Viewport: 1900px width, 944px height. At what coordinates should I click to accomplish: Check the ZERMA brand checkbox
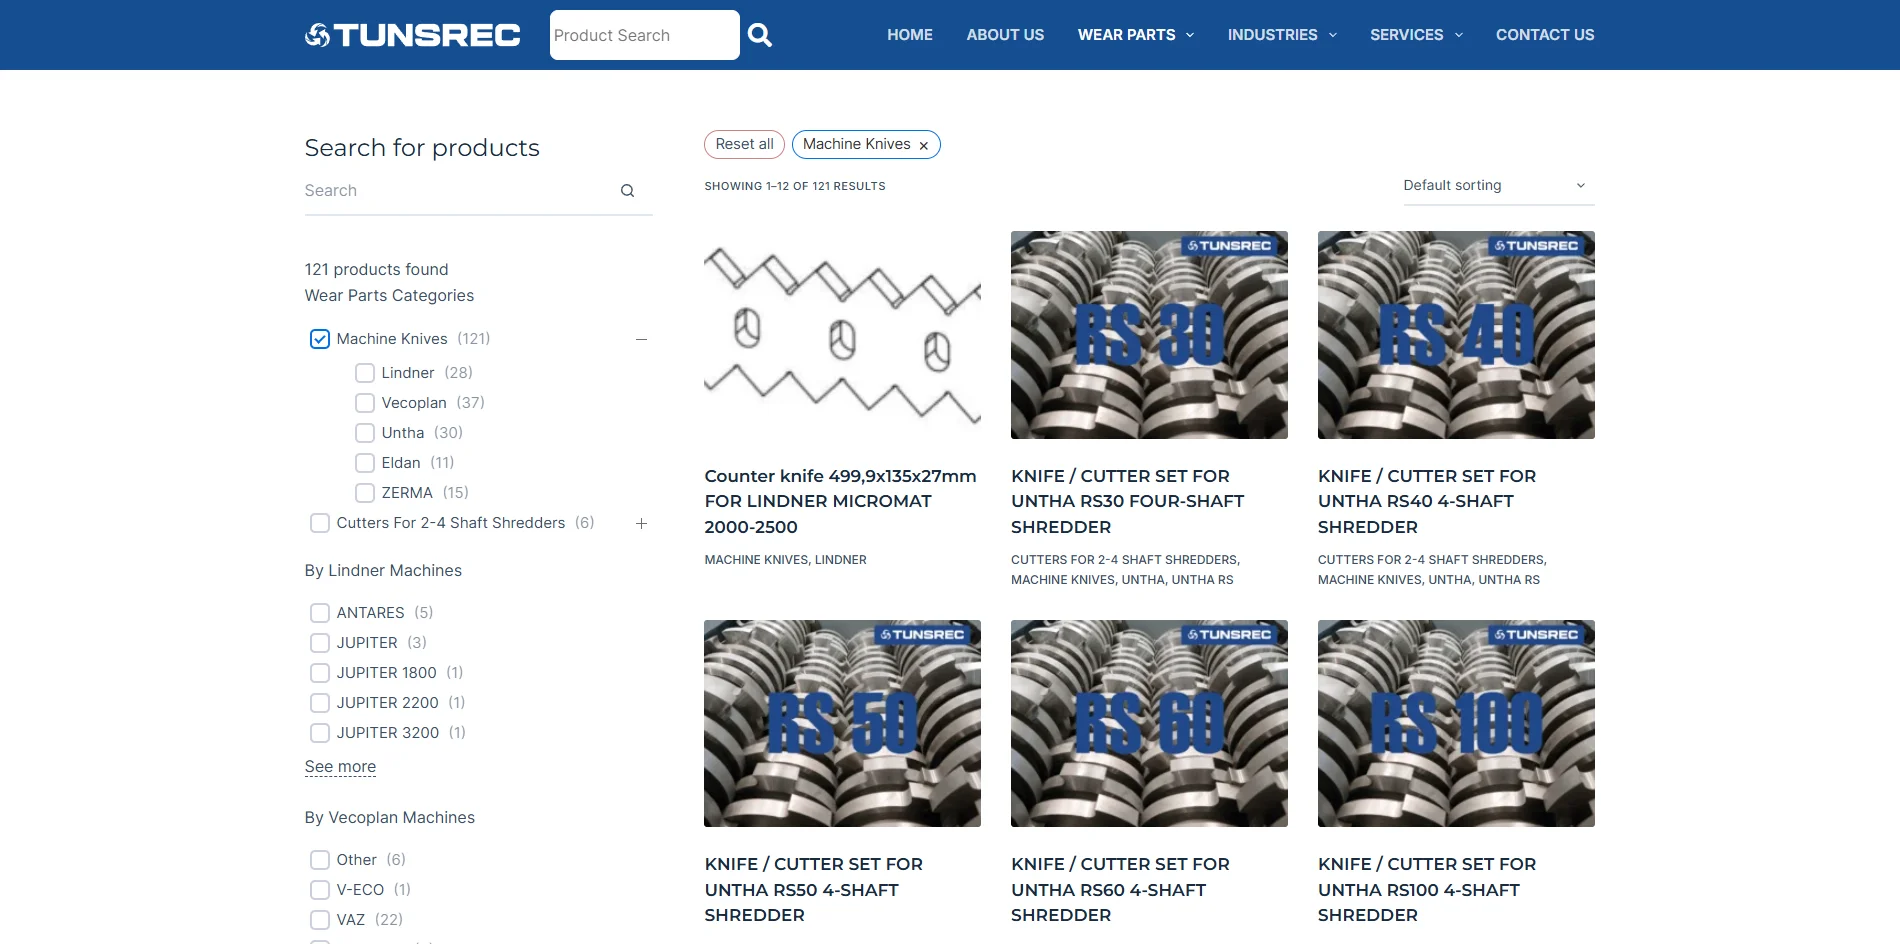click(x=365, y=493)
